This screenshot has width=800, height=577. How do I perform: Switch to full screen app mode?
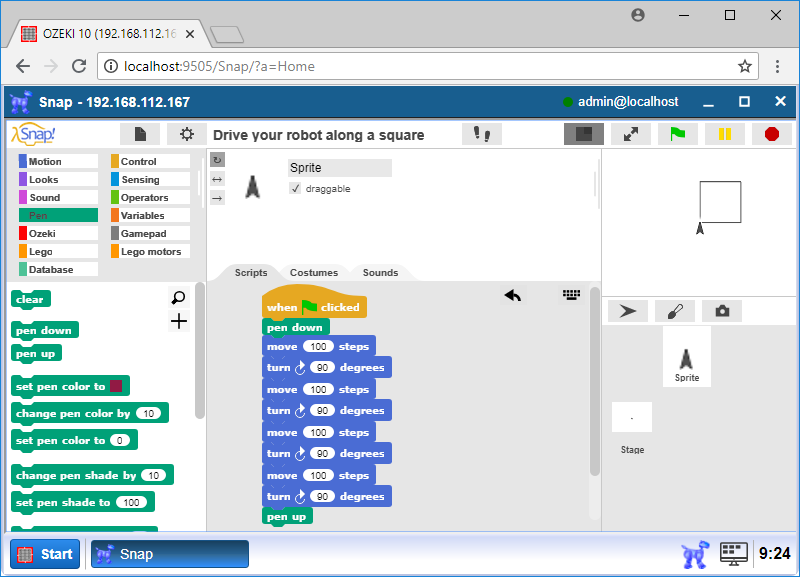click(631, 134)
